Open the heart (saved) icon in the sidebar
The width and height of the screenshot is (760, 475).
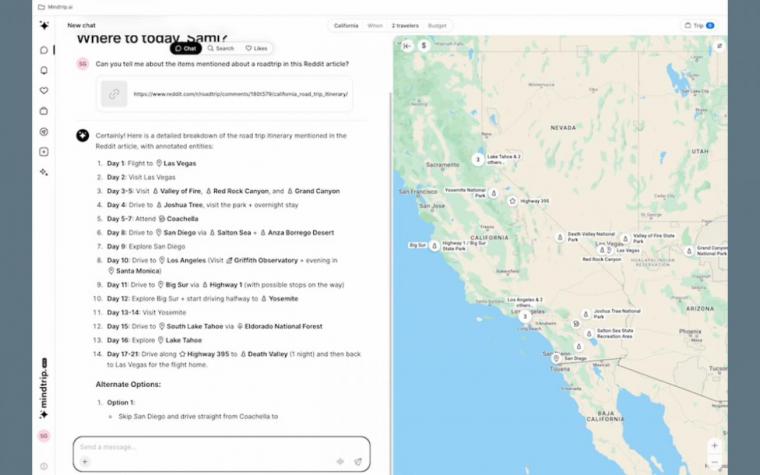44,91
